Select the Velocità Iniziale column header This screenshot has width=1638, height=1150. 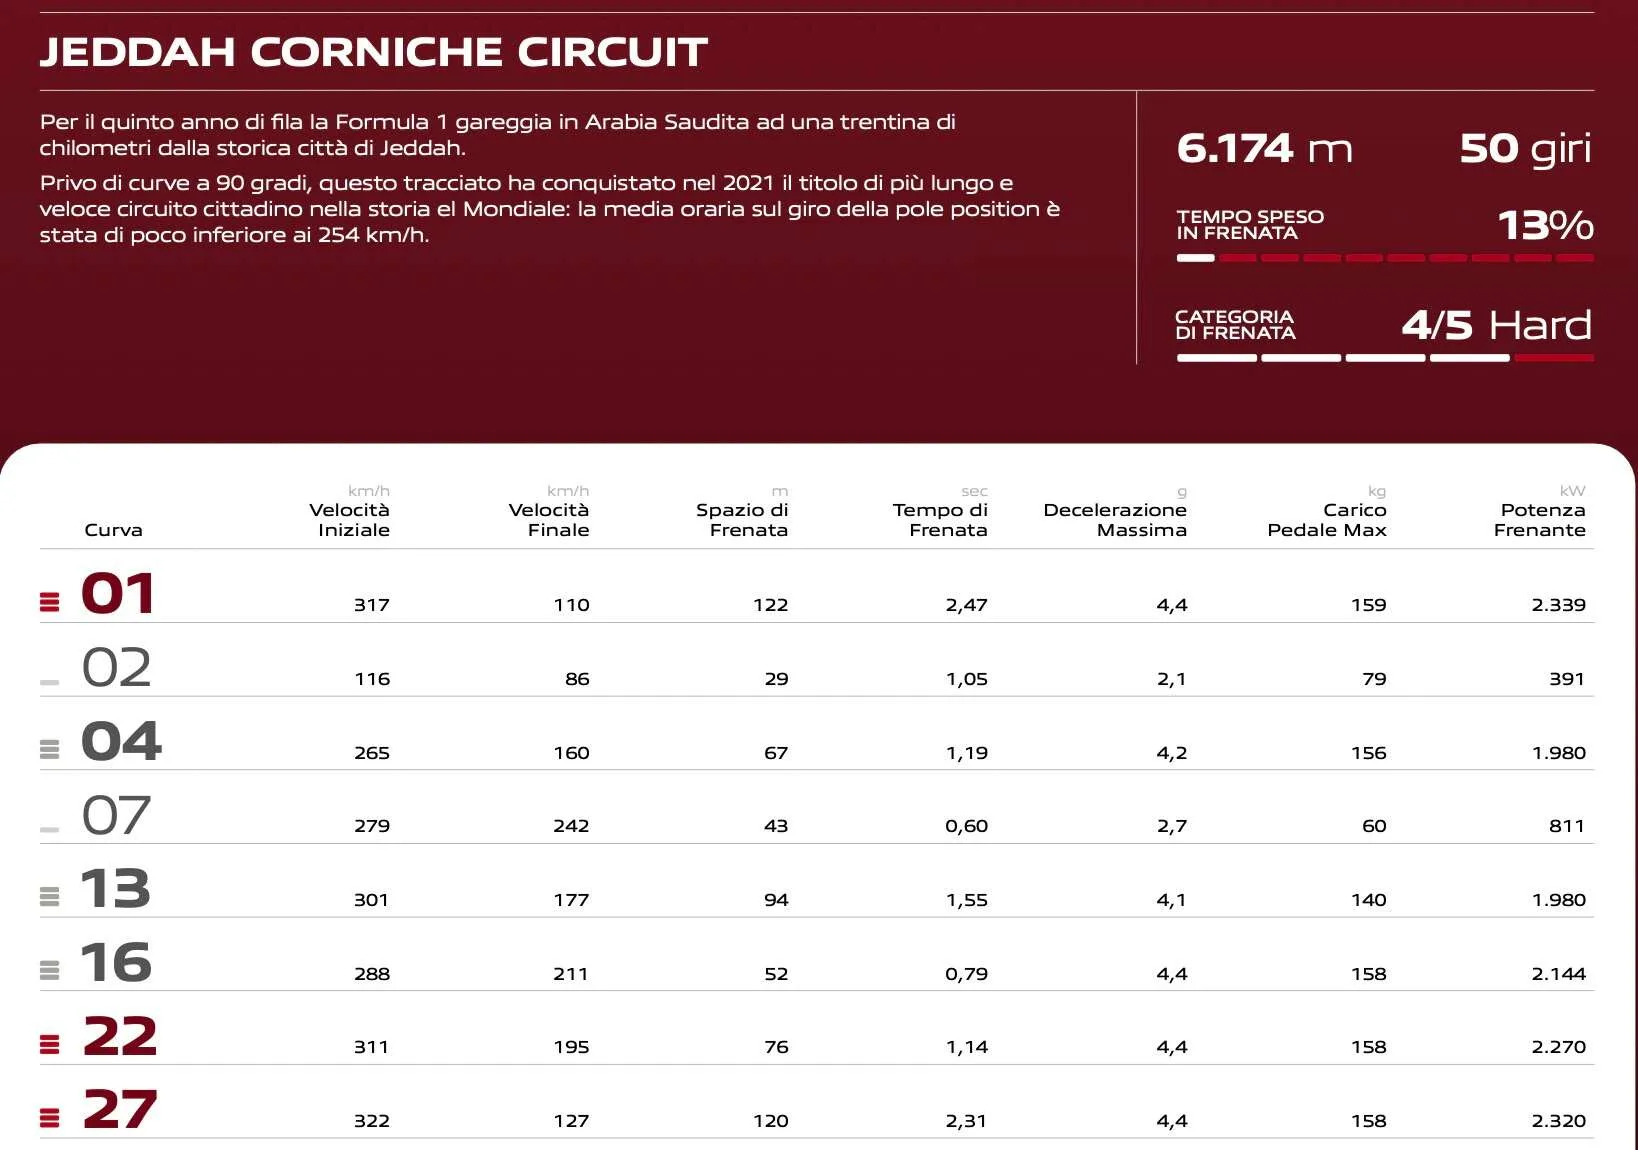350,519
